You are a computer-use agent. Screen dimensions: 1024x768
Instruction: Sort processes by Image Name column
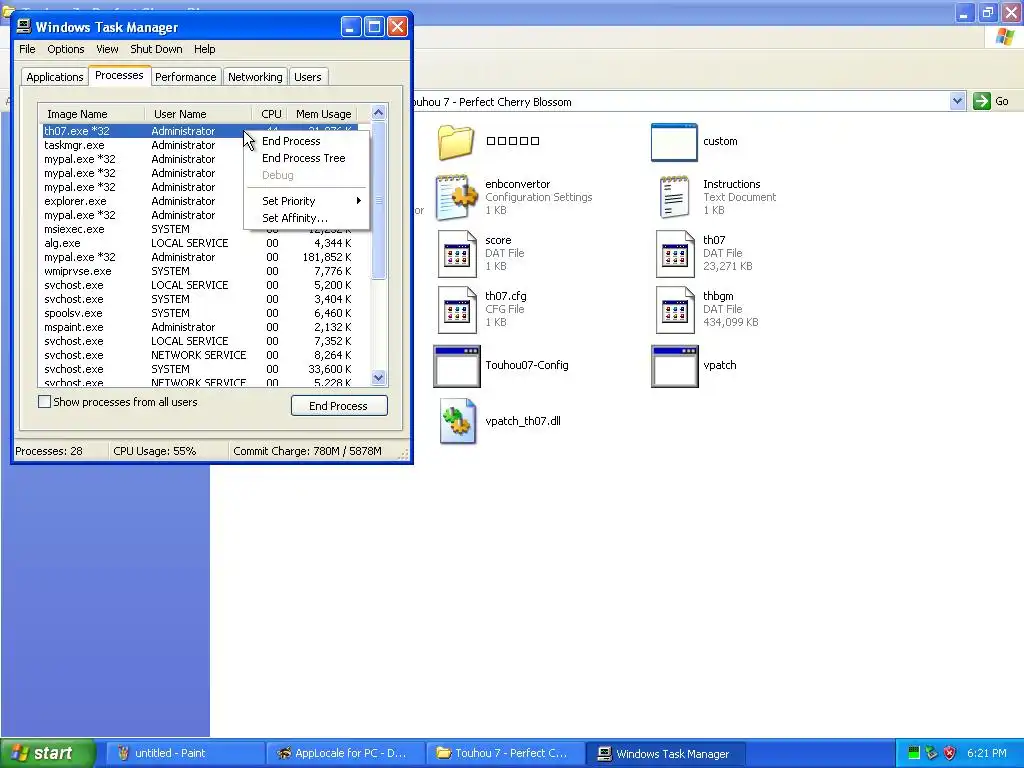pyautogui.click(x=91, y=114)
